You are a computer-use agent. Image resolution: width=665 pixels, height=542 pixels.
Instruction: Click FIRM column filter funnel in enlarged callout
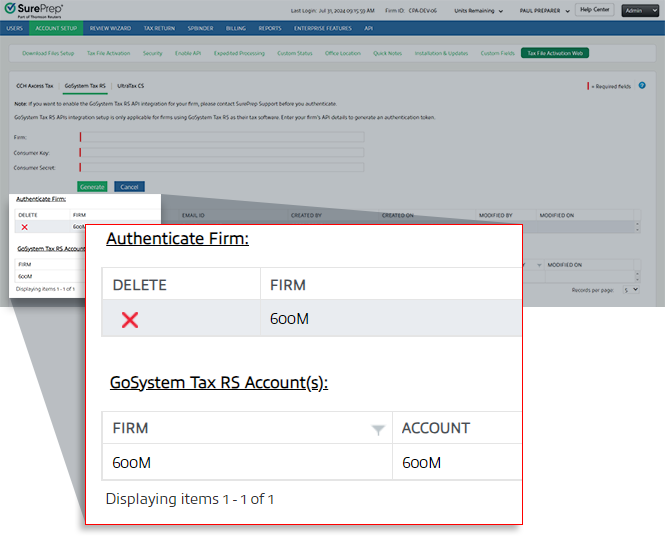tap(378, 430)
